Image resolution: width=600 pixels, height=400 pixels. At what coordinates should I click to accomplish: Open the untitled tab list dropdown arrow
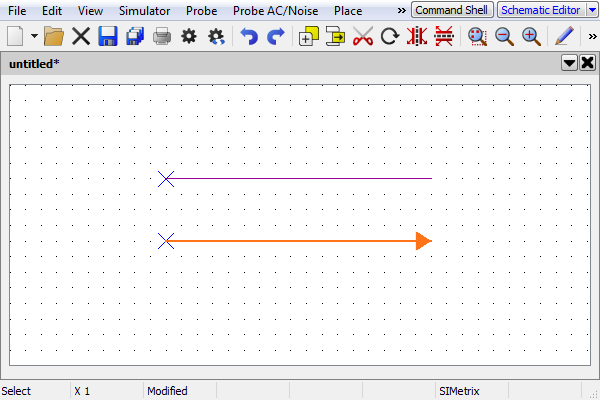pos(569,63)
